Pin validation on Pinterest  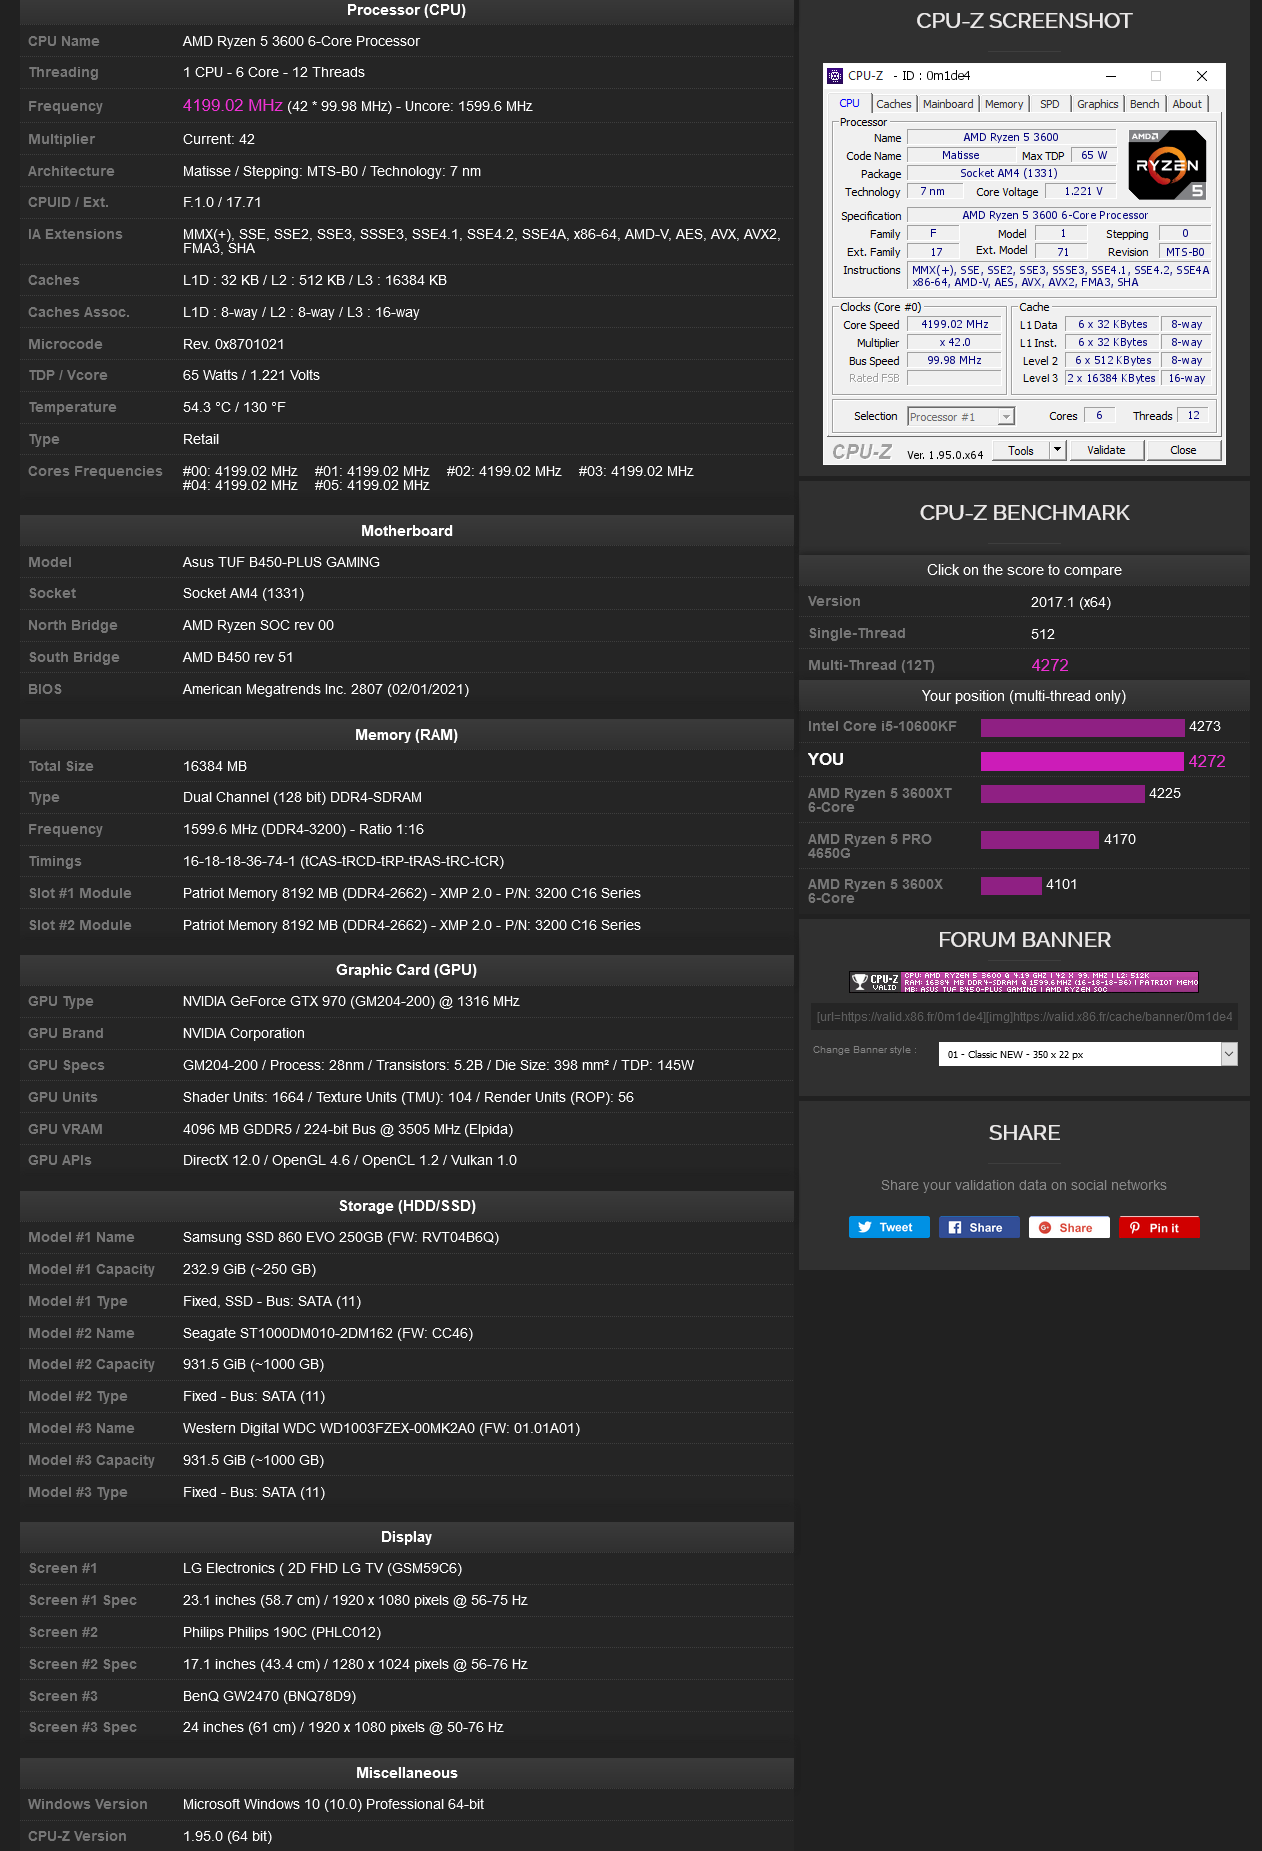(1159, 1227)
